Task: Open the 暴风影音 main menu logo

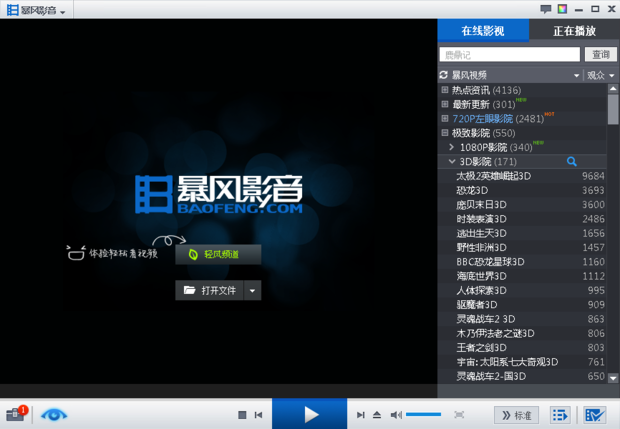Action: [36, 10]
